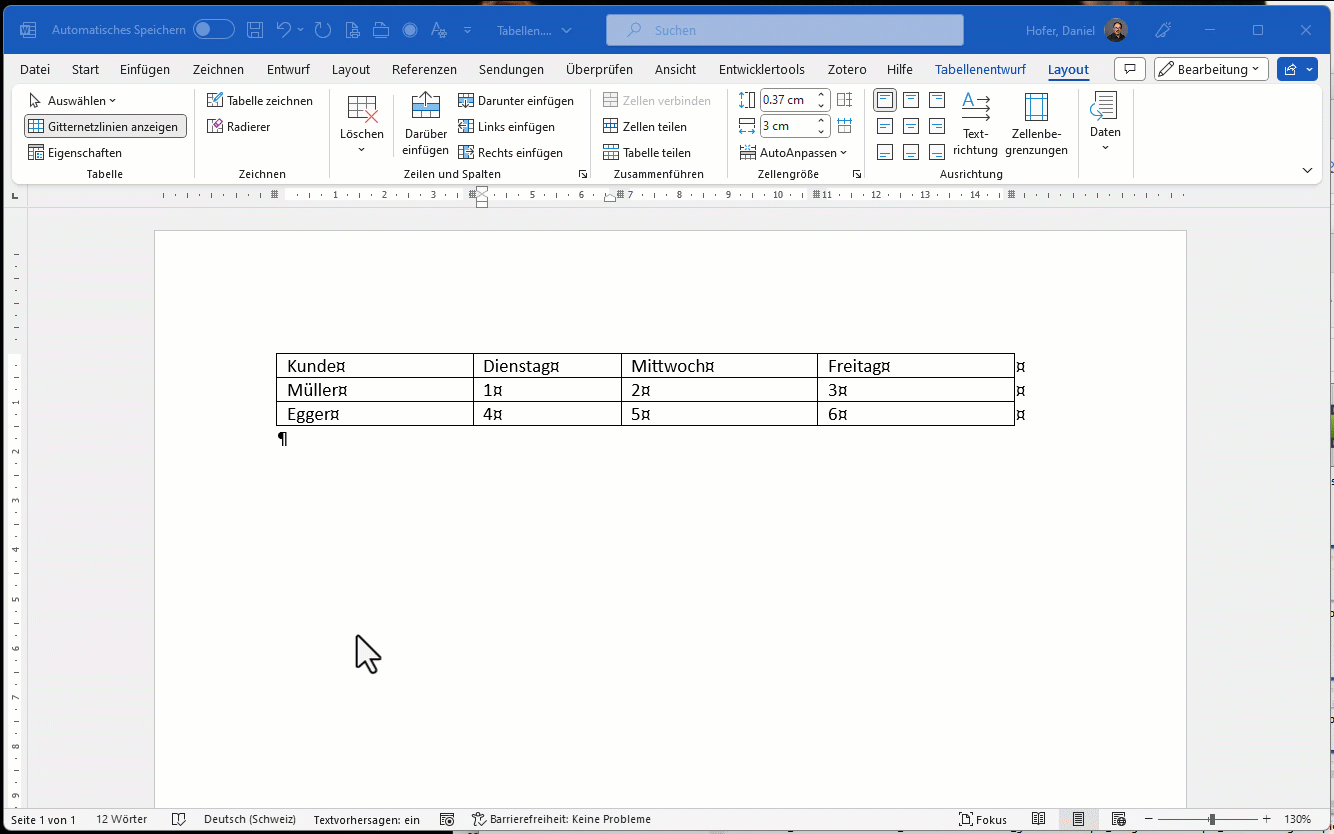Toggle Gitternetzlinien anzeigen
Viewport: 1334px width, 834px height.
pos(105,127)
